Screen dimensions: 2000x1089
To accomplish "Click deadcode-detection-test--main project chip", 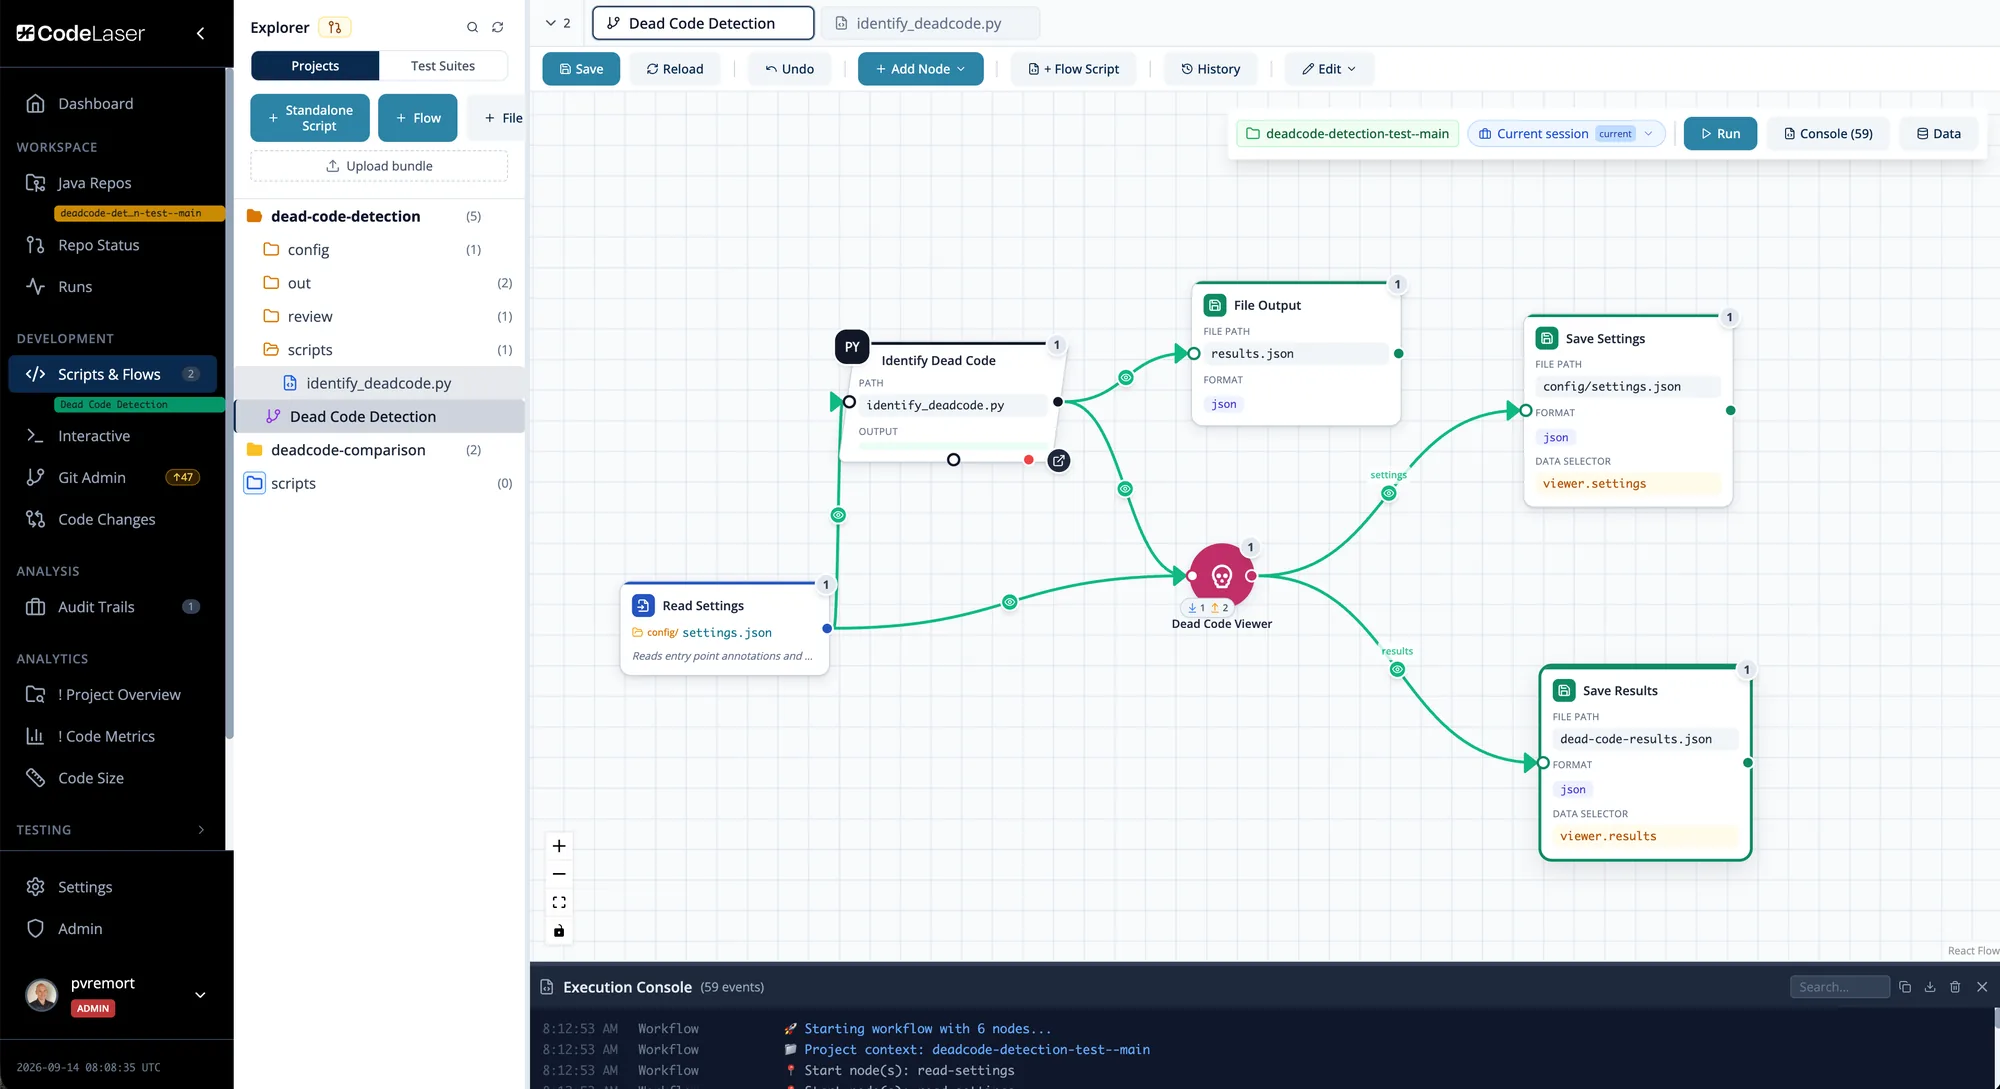I will [x=1346, y=134].
